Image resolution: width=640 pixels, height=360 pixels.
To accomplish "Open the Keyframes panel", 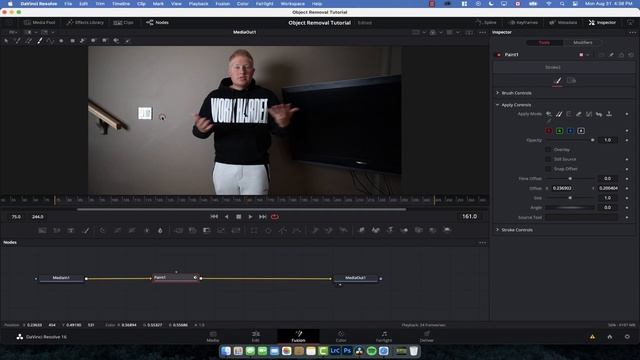I will 523,22.
